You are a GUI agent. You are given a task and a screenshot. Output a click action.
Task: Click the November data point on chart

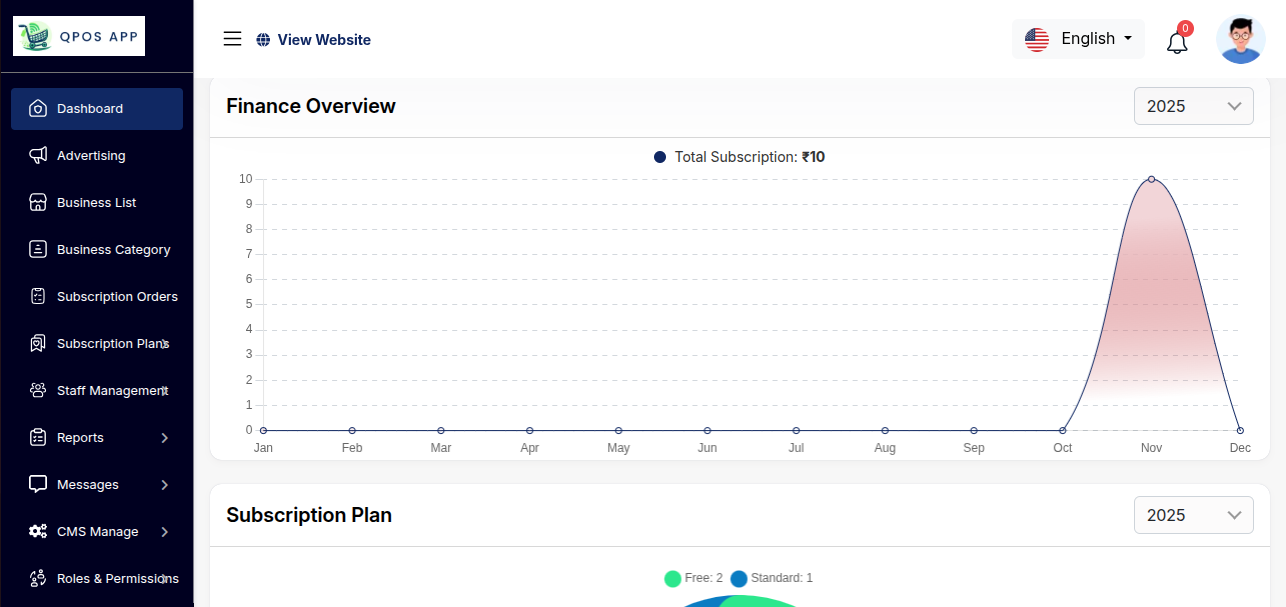pos(1151,179)
